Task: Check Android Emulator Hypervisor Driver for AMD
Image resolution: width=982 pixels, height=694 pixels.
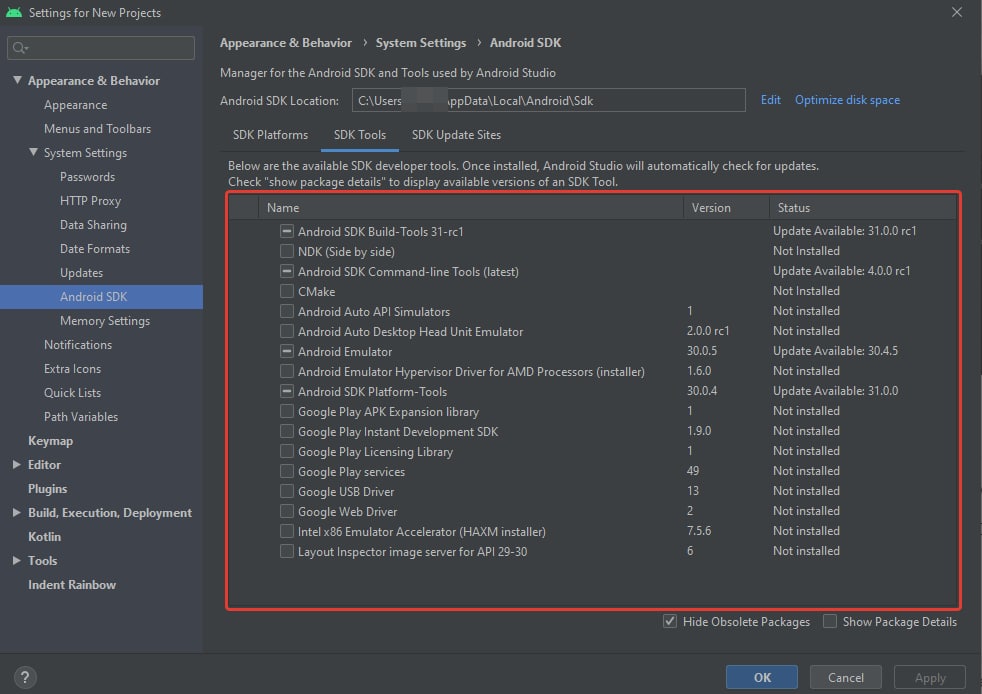Action: 286,371
